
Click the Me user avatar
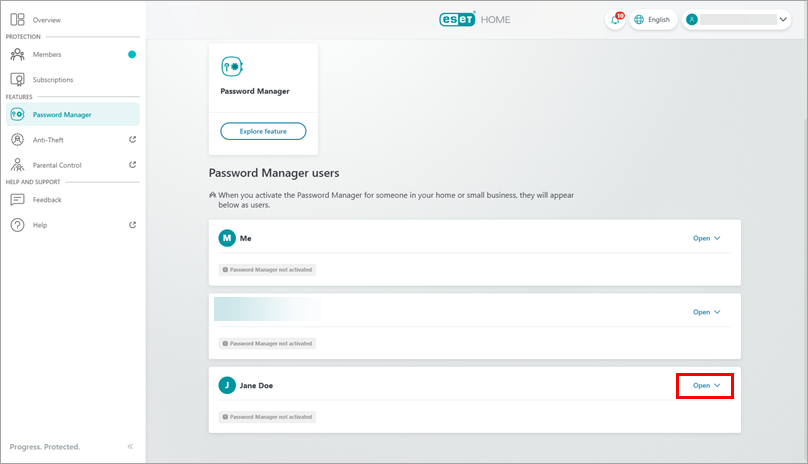(x=227, y=238)
